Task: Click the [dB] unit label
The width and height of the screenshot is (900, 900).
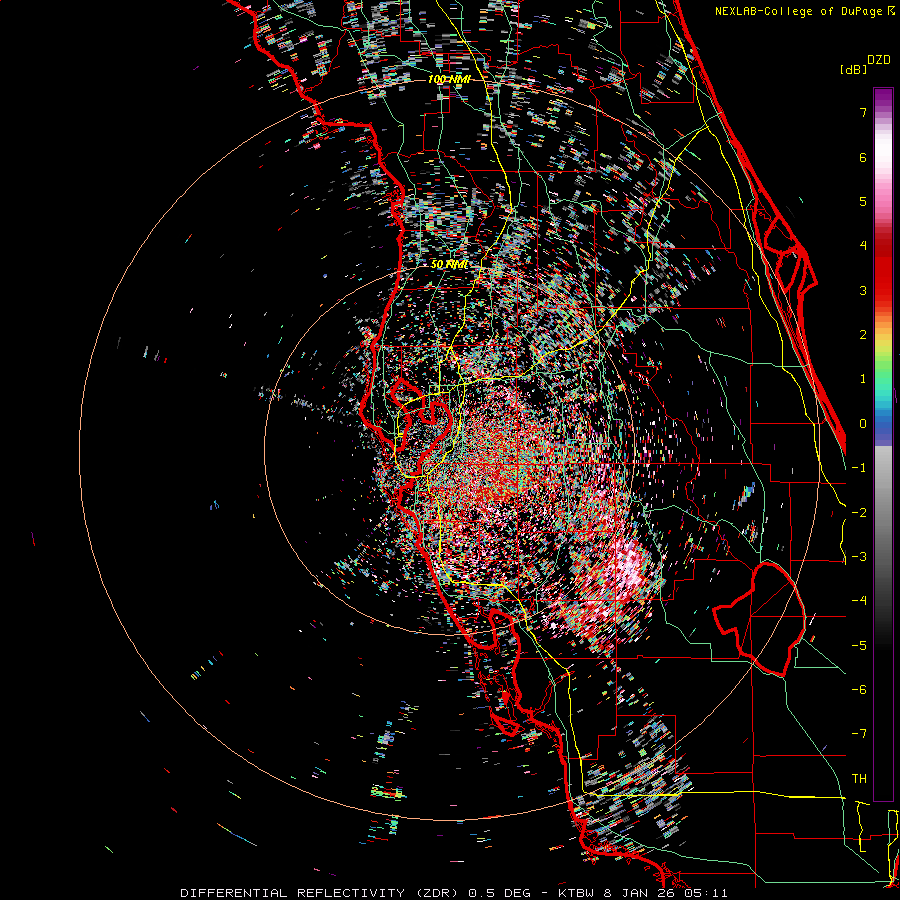Action: point(854,69)
